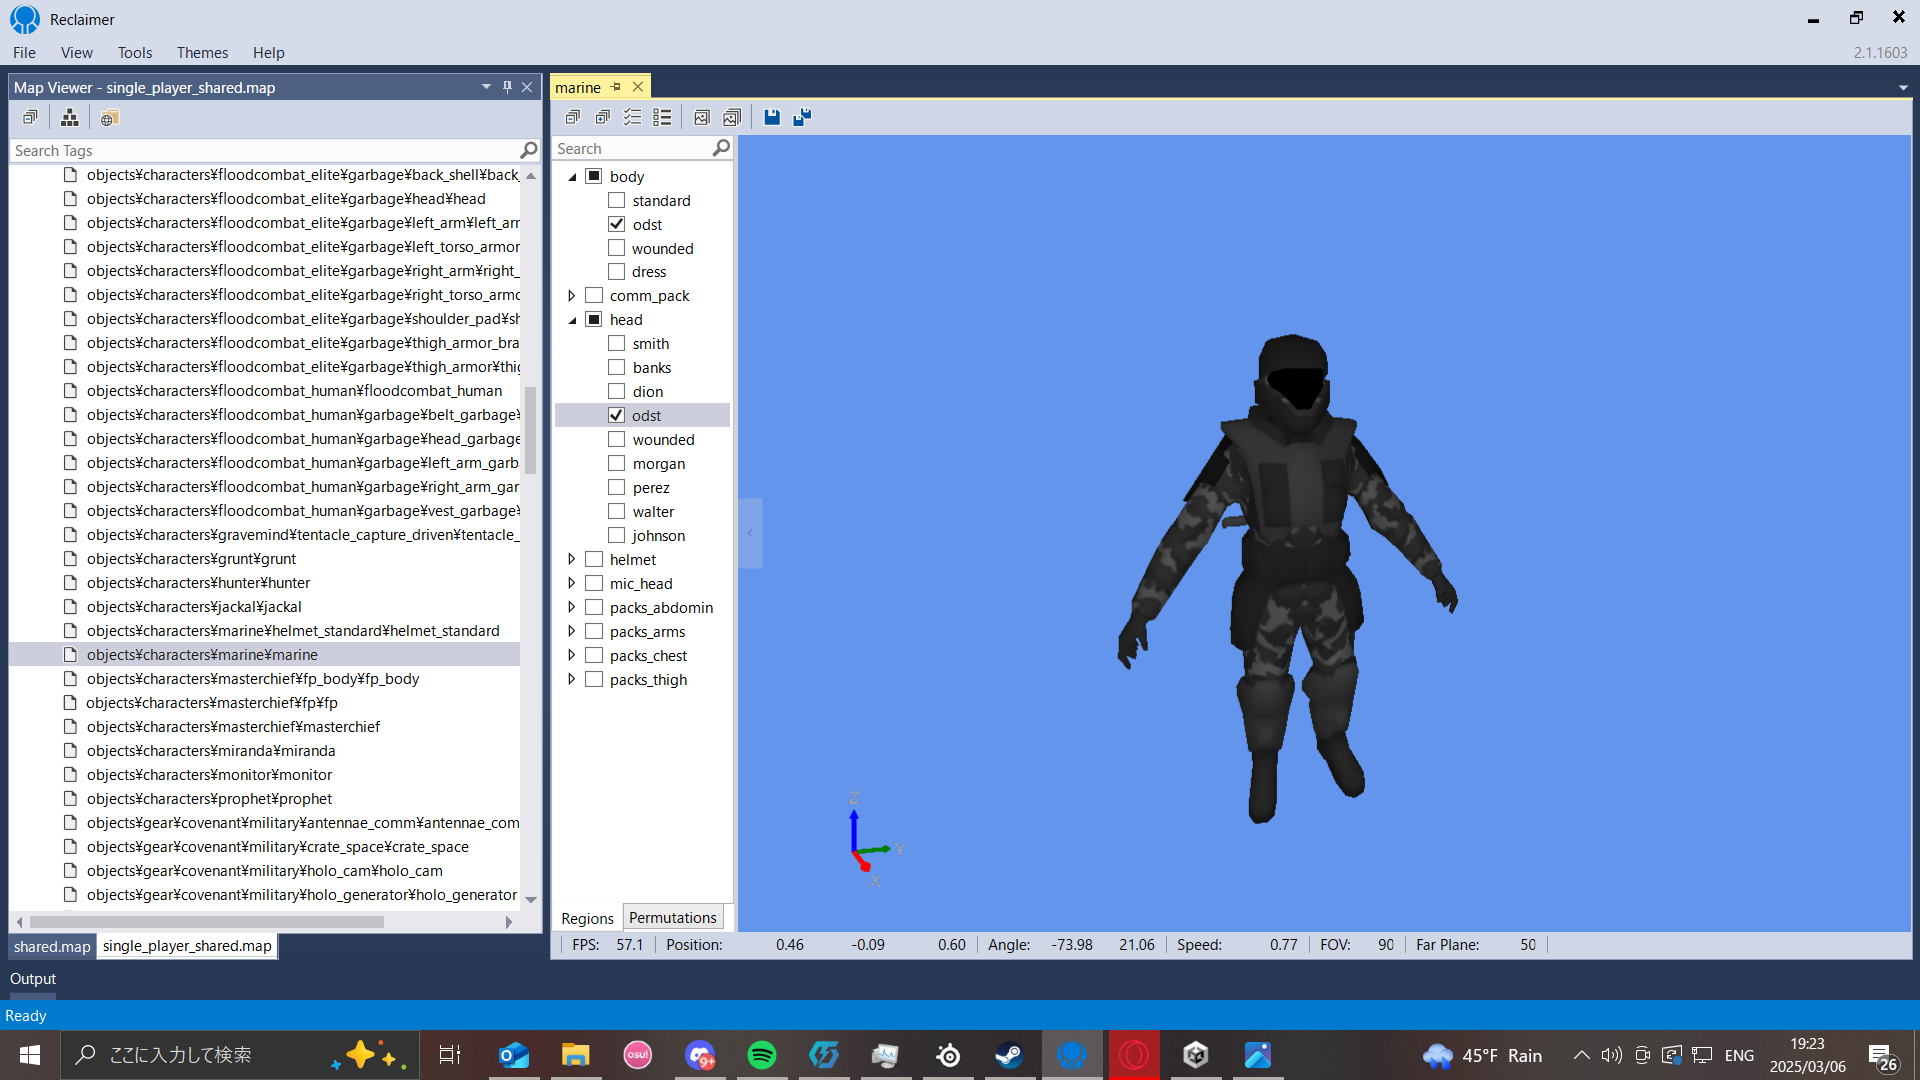Tick the johnson head checkbox

point(617,536)
